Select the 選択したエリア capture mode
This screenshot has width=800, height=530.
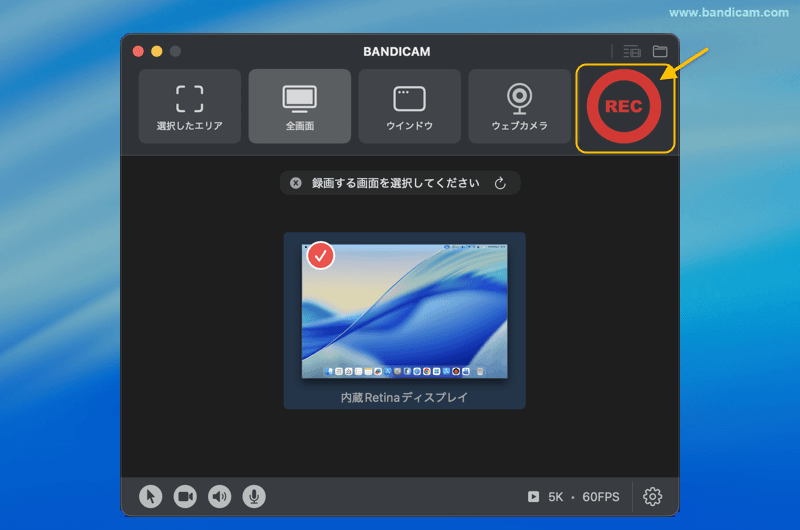click(189, 106)
